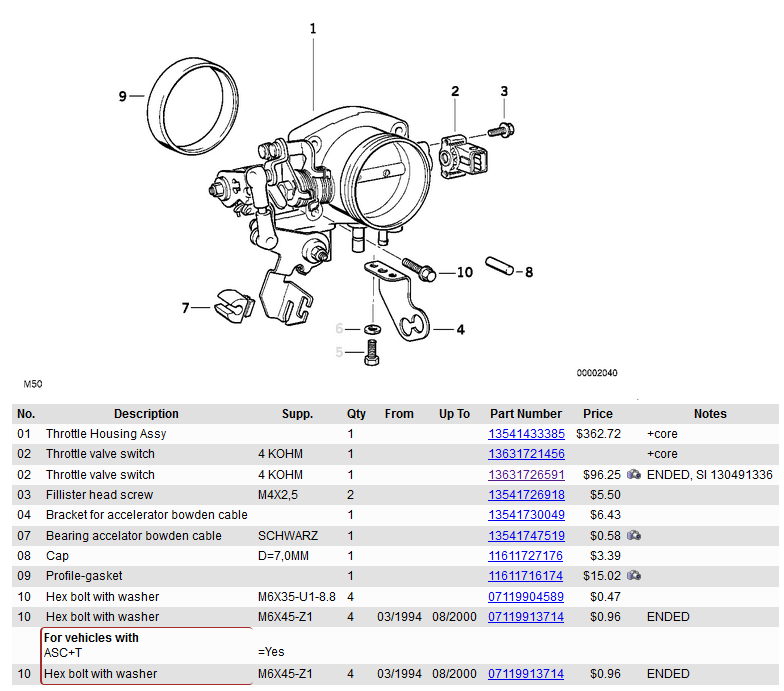This screenshot has width=784, height=691.
Task: Click the Part Number column header
Action: tap(526, 414)
